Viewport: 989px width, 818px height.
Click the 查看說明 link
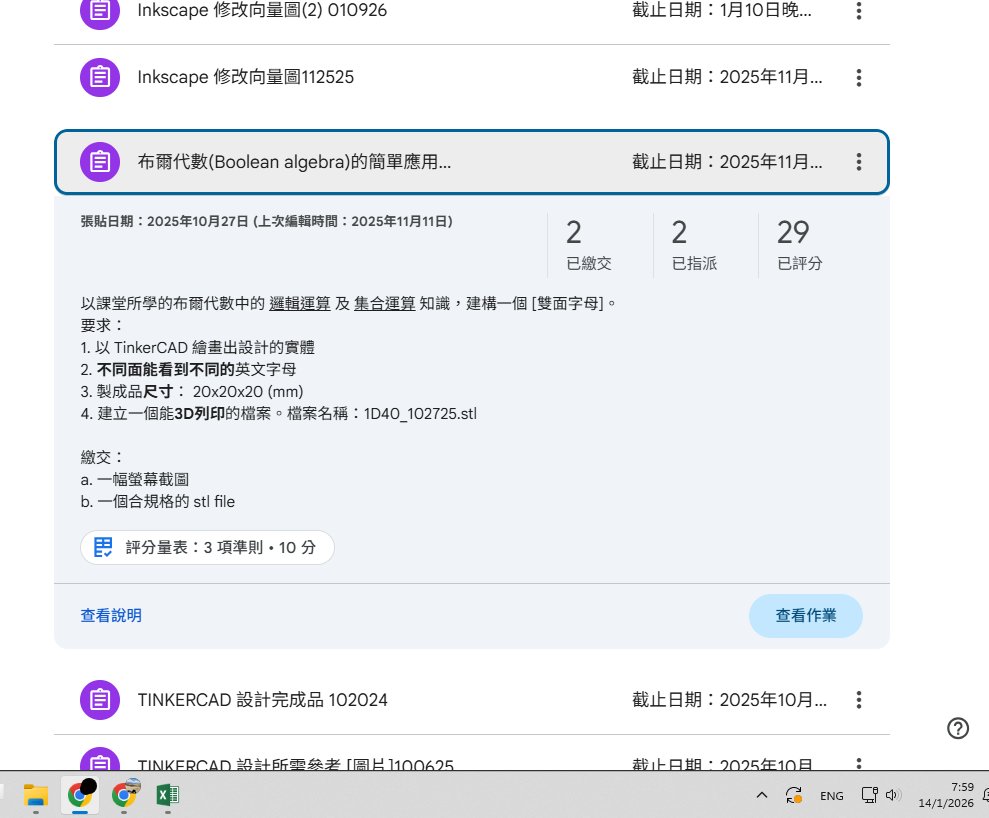(x=111, y=616)
